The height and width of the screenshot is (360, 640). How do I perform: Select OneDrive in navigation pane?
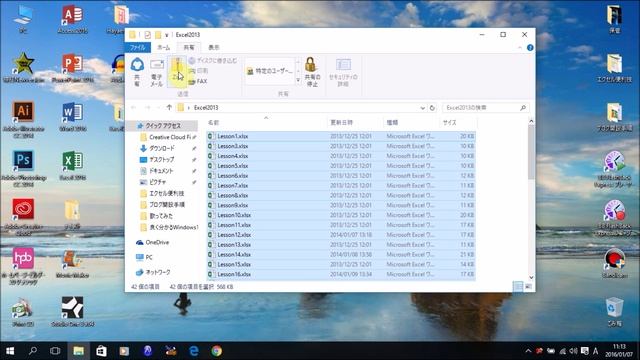pyautogui.click(x=157, y=242)
